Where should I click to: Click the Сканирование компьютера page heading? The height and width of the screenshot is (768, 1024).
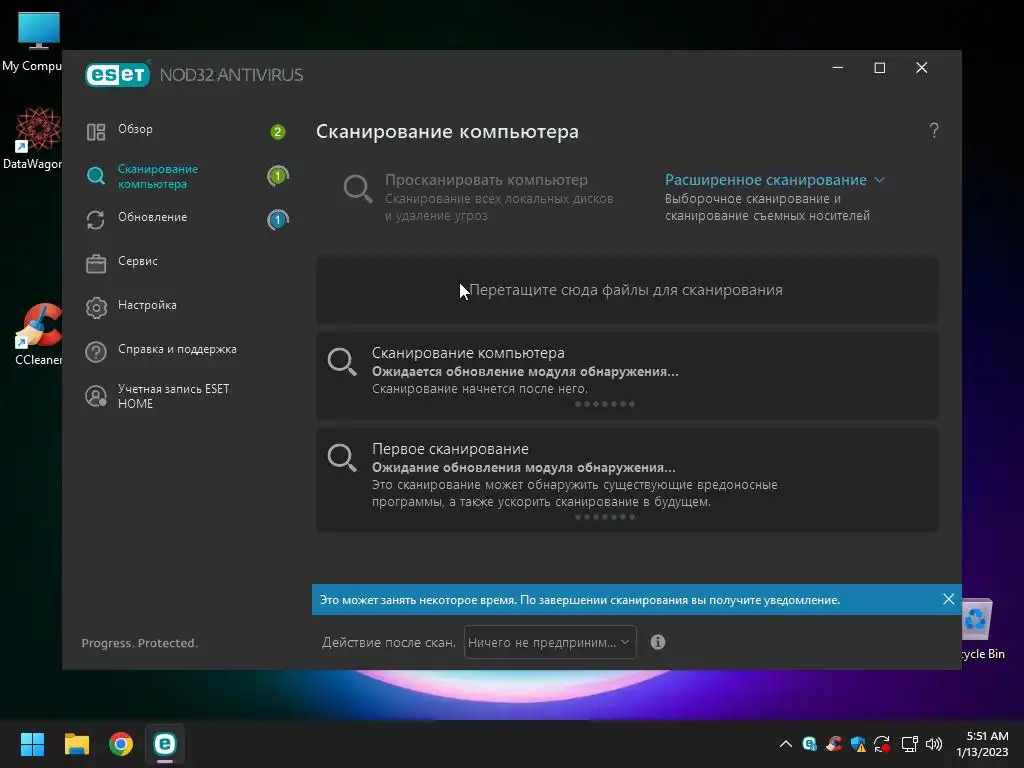pyautogui.click(x=447, y=131)
